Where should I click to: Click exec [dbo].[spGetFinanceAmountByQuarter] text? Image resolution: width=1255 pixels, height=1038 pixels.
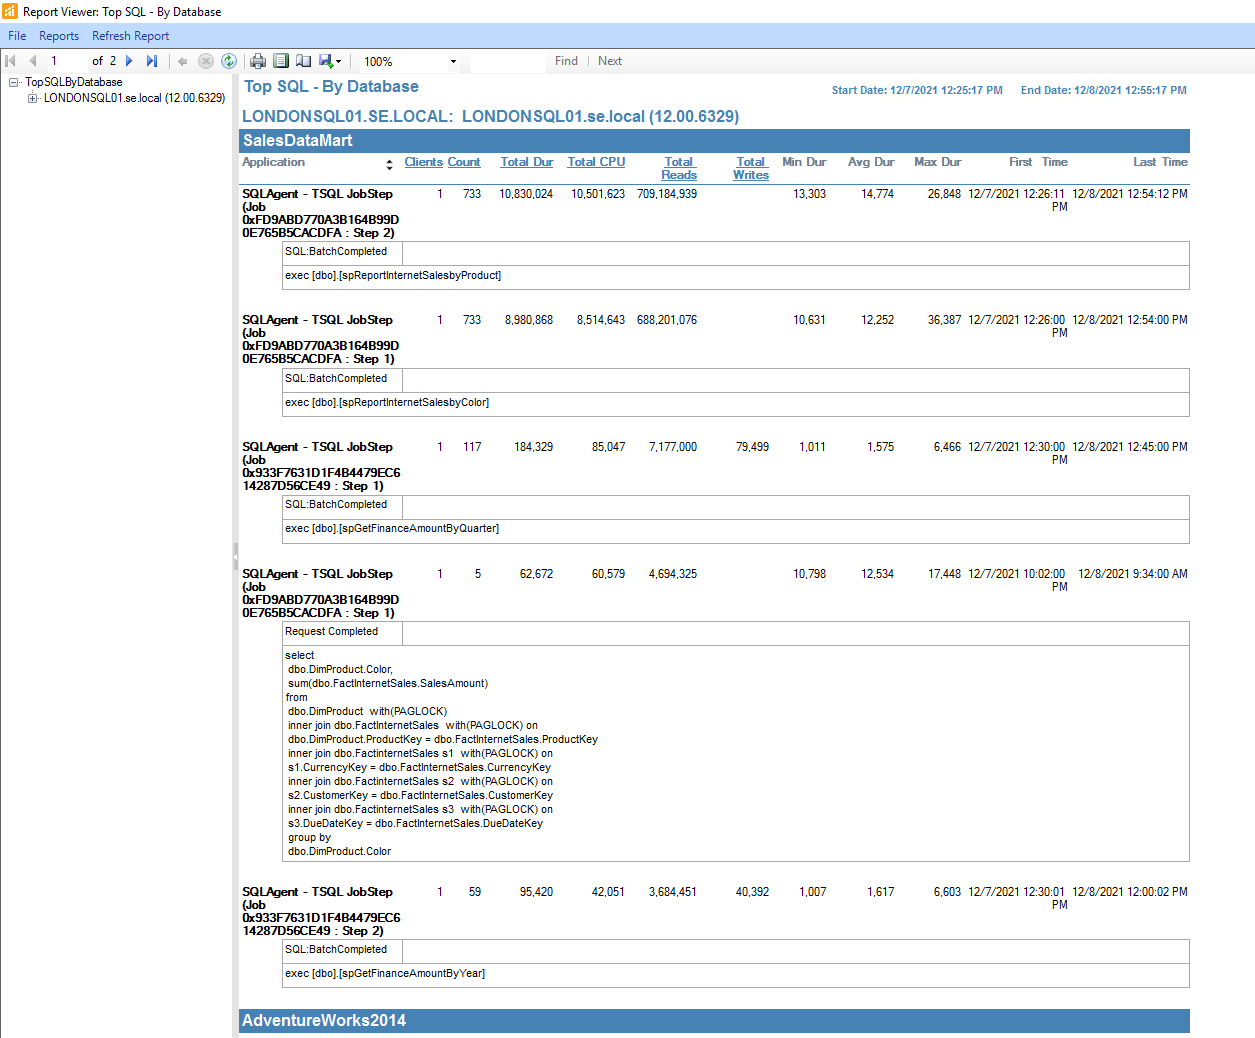click(392, 528)
